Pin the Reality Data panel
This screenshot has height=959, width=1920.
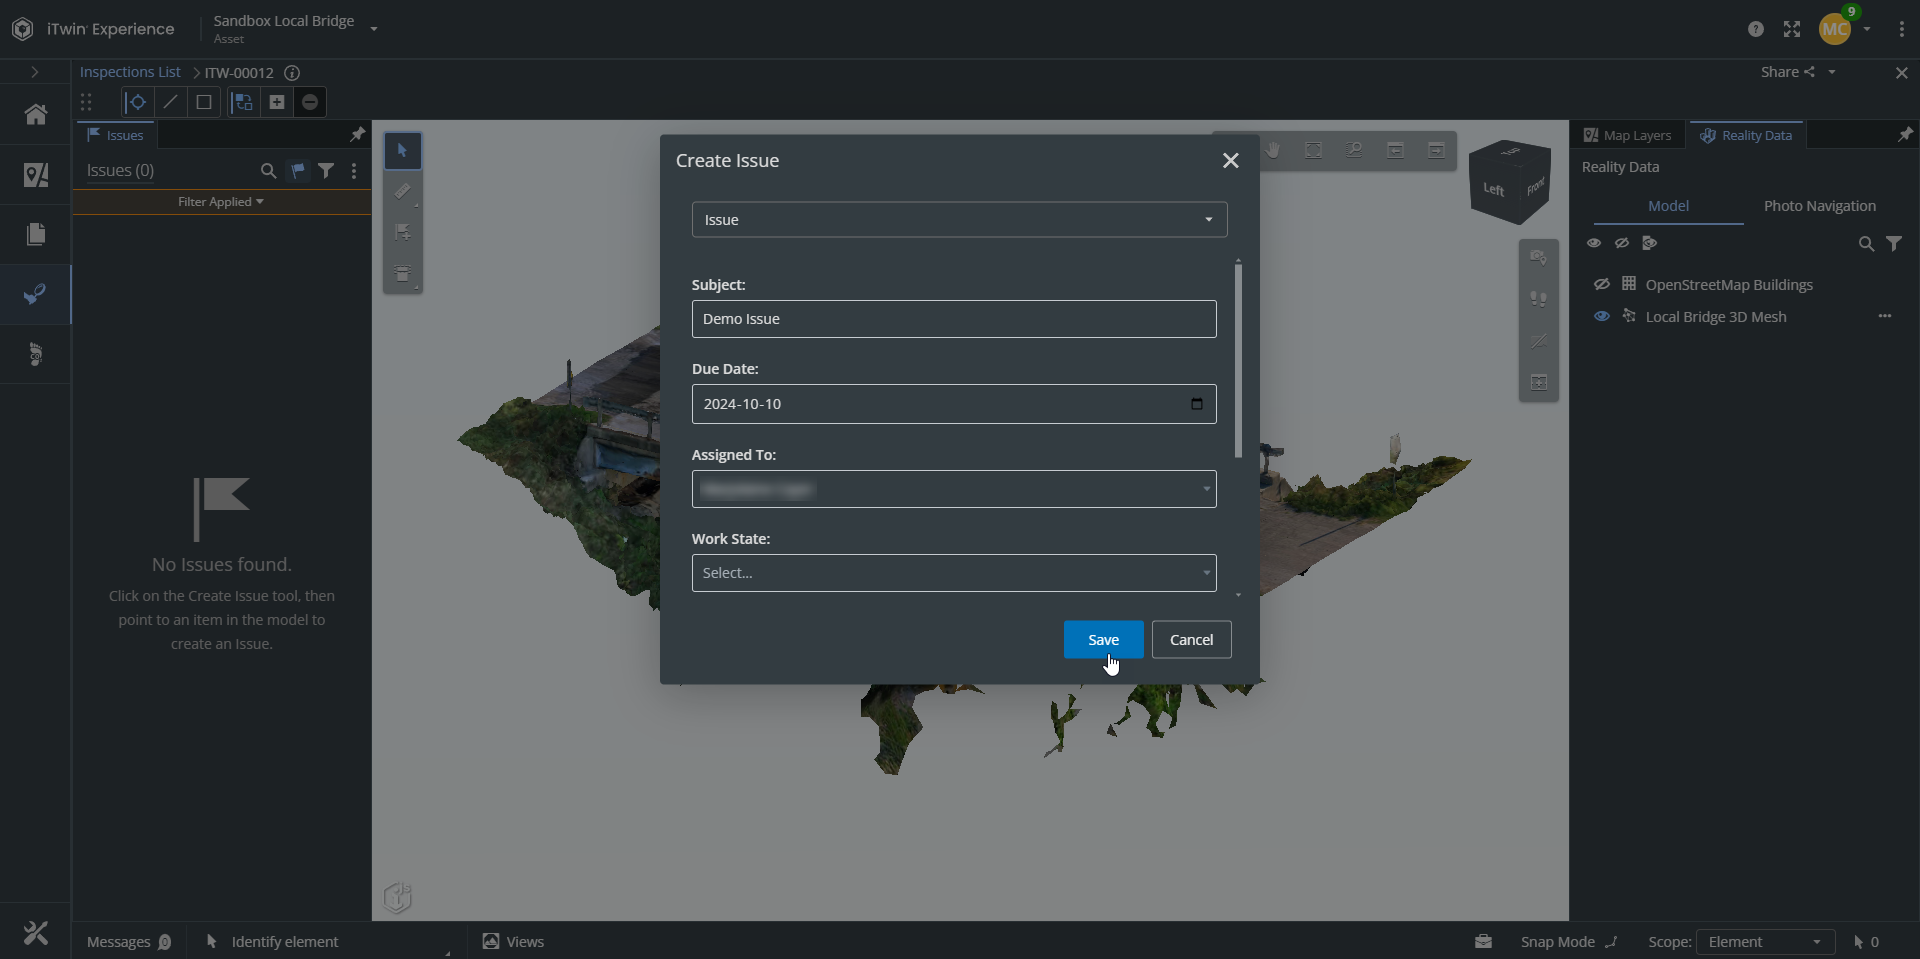click(1904, 135)
